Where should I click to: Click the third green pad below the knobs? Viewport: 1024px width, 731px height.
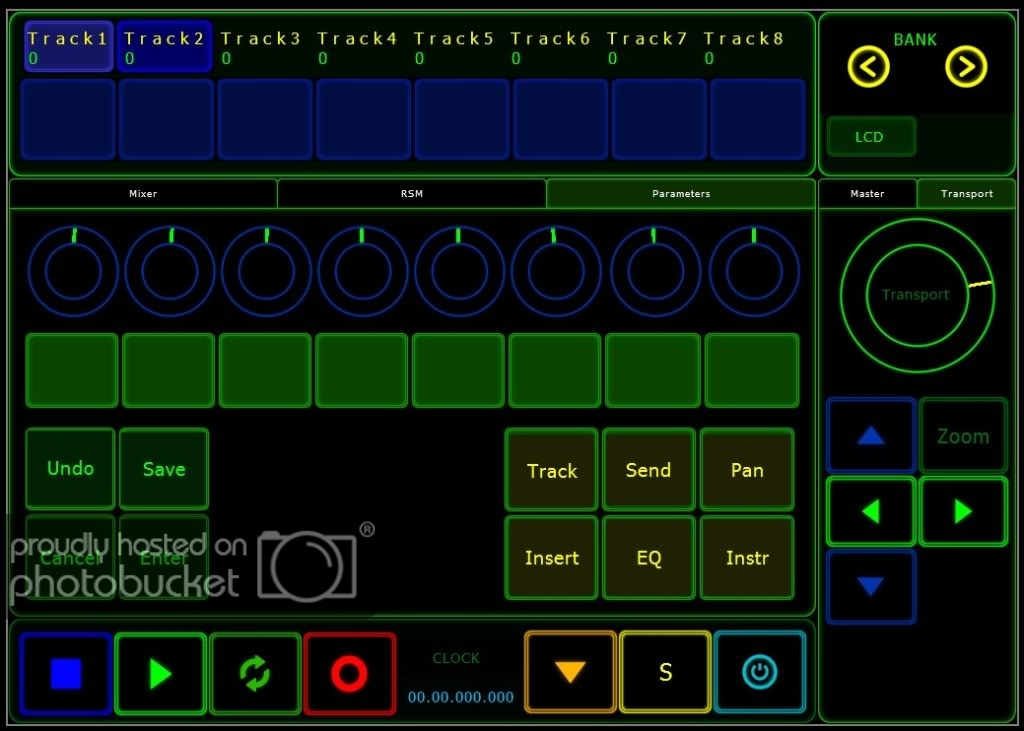(x=265, y=370)
